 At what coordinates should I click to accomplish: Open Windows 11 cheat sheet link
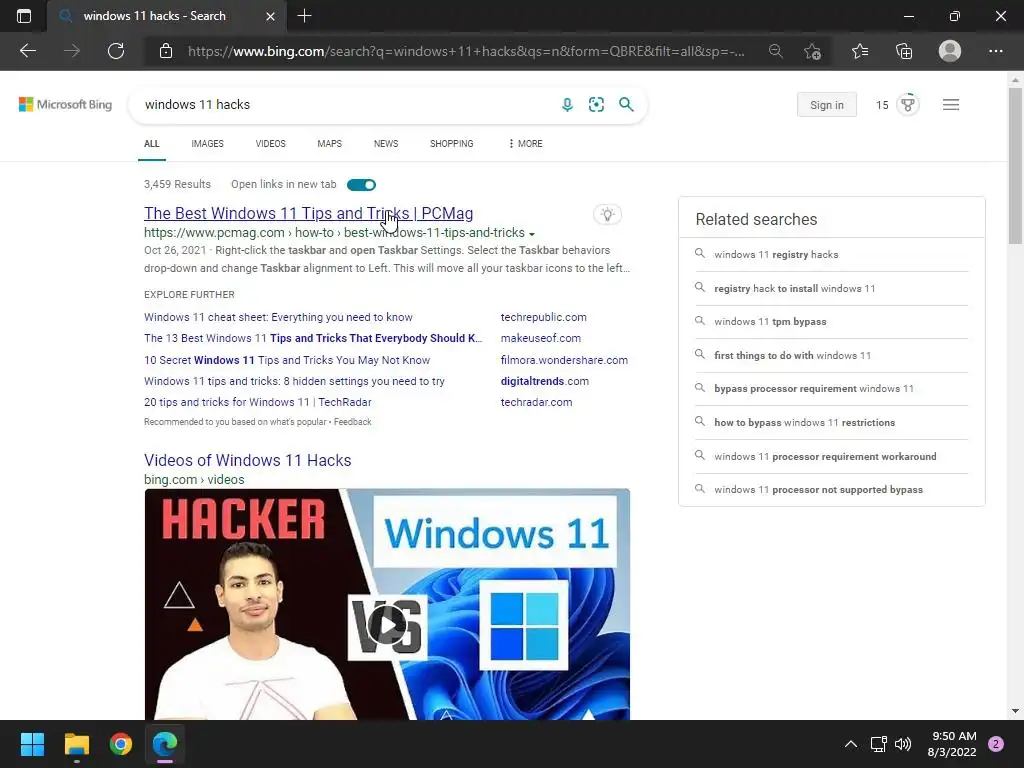pos(278,317)
